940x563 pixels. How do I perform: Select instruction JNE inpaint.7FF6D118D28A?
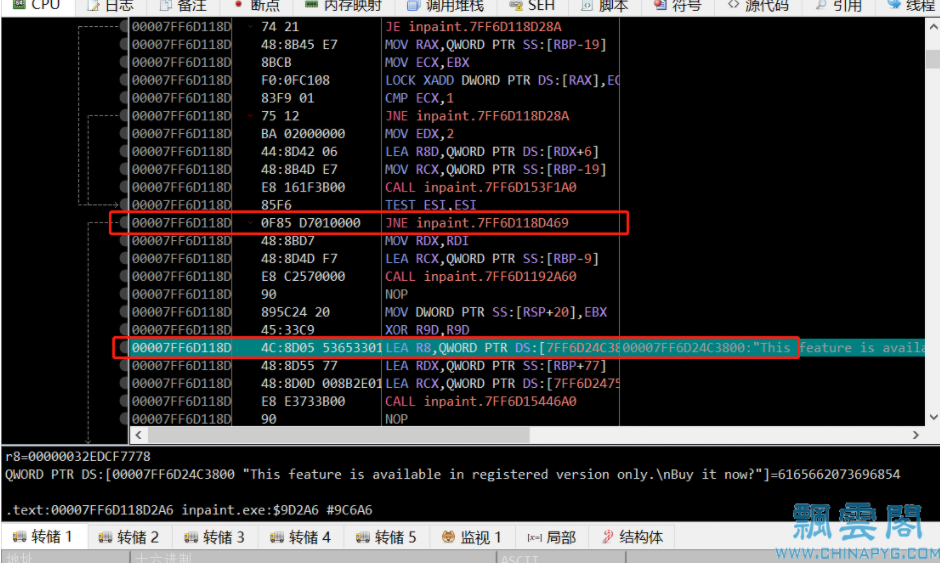[x=477, y=116]
